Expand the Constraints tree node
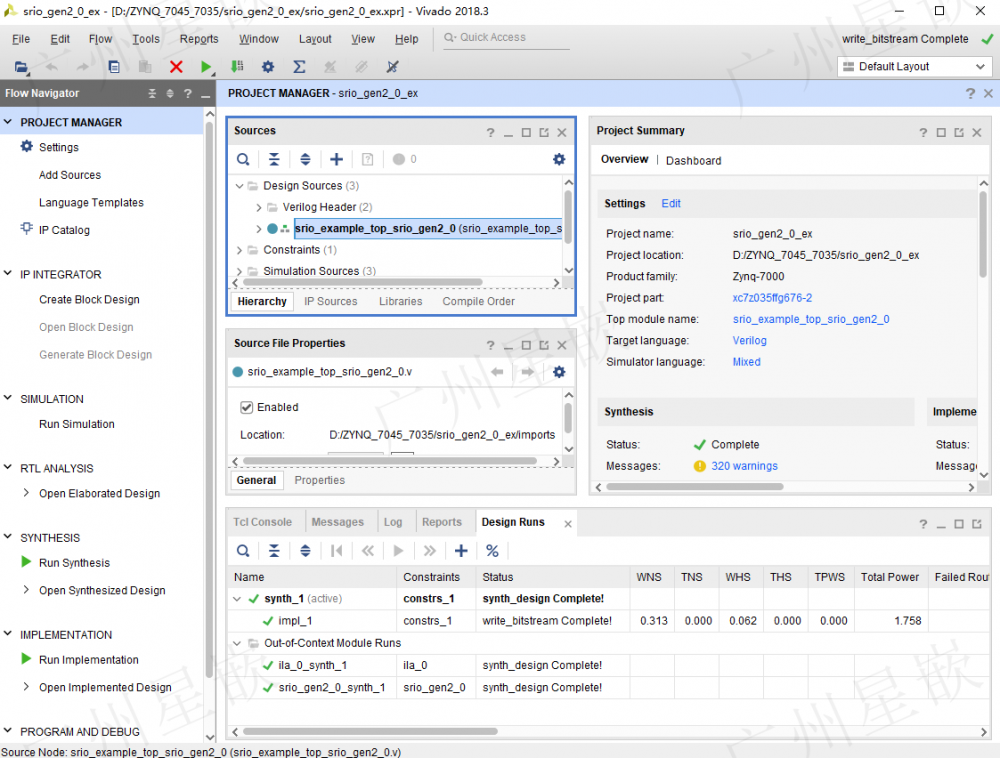 [240, 250]
